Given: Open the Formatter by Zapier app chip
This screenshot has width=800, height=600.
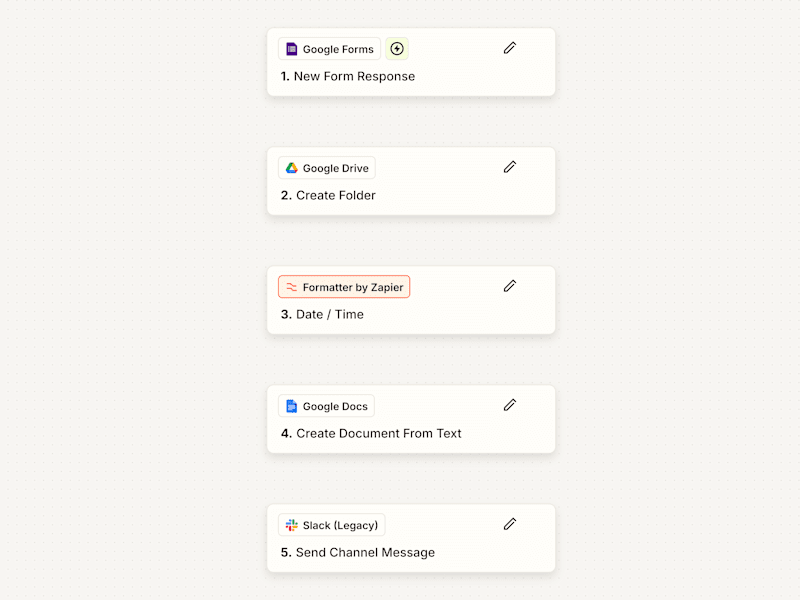Looking at the screenshot, I should [x=344, y=287].
